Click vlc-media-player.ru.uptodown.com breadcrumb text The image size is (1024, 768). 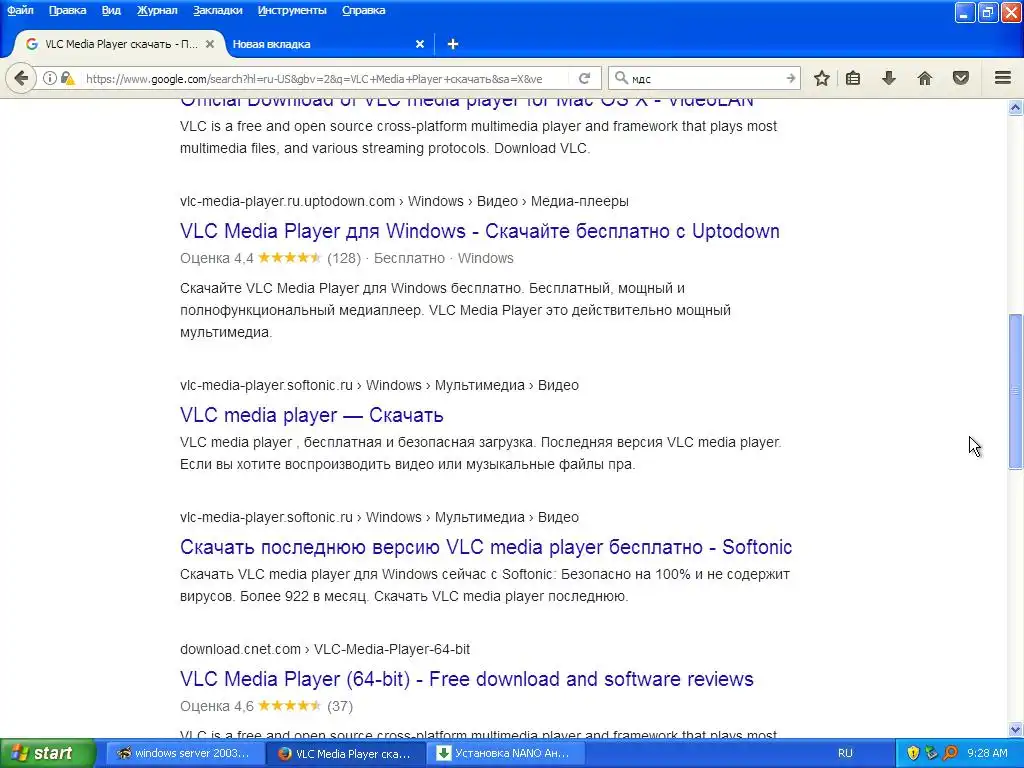click(287, 201)
